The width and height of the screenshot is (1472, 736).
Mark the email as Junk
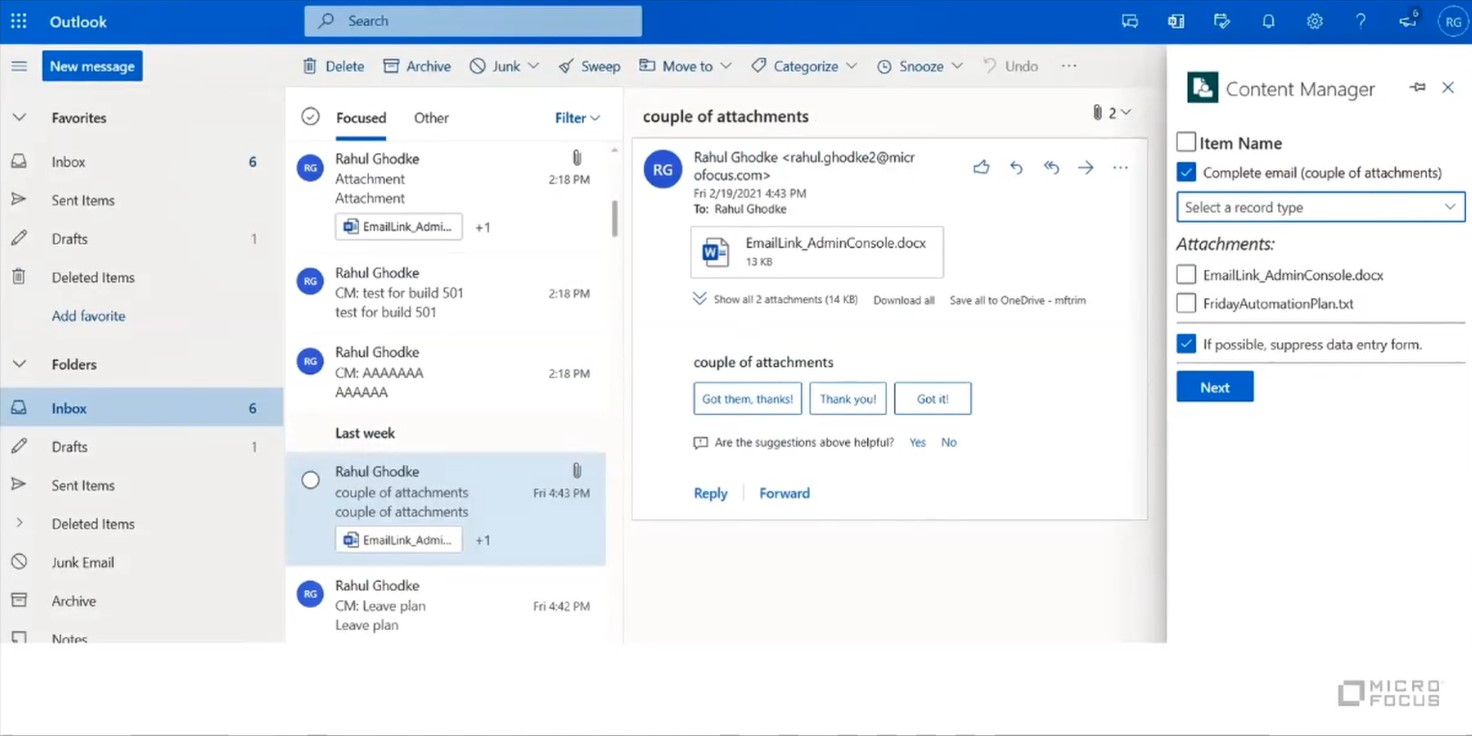point(496,66)
